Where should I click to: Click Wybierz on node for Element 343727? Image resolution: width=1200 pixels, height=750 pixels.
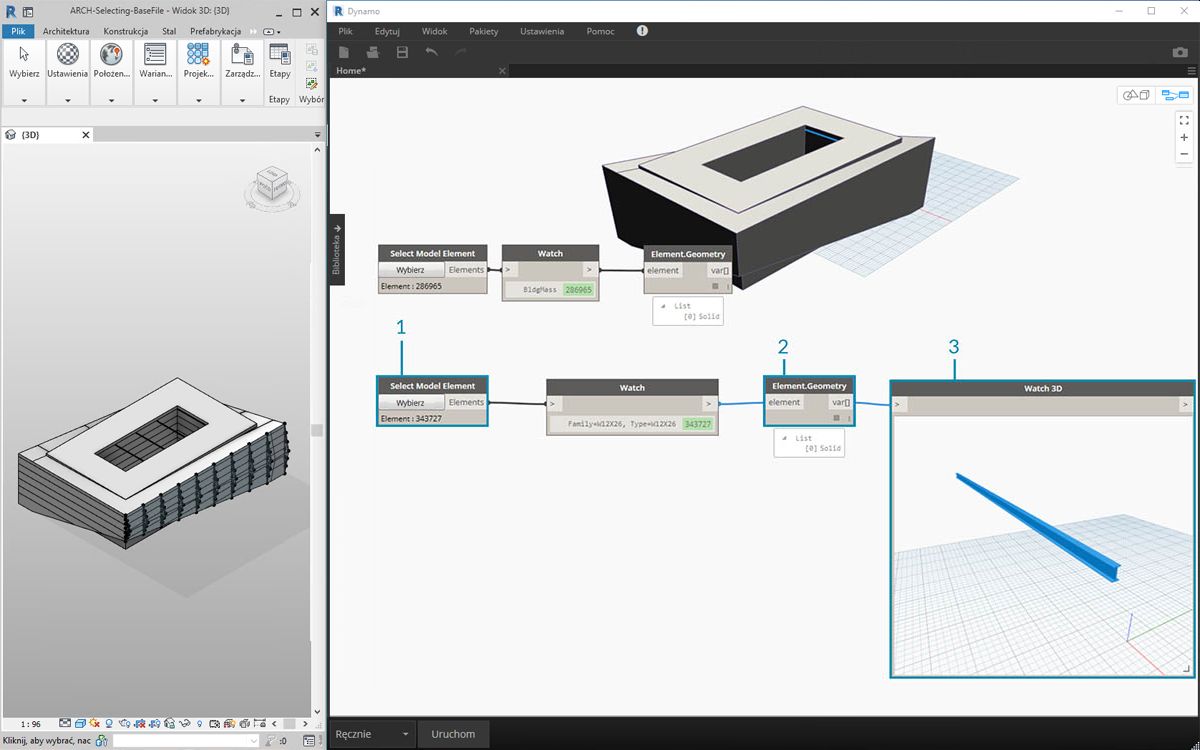pos(411,402)
